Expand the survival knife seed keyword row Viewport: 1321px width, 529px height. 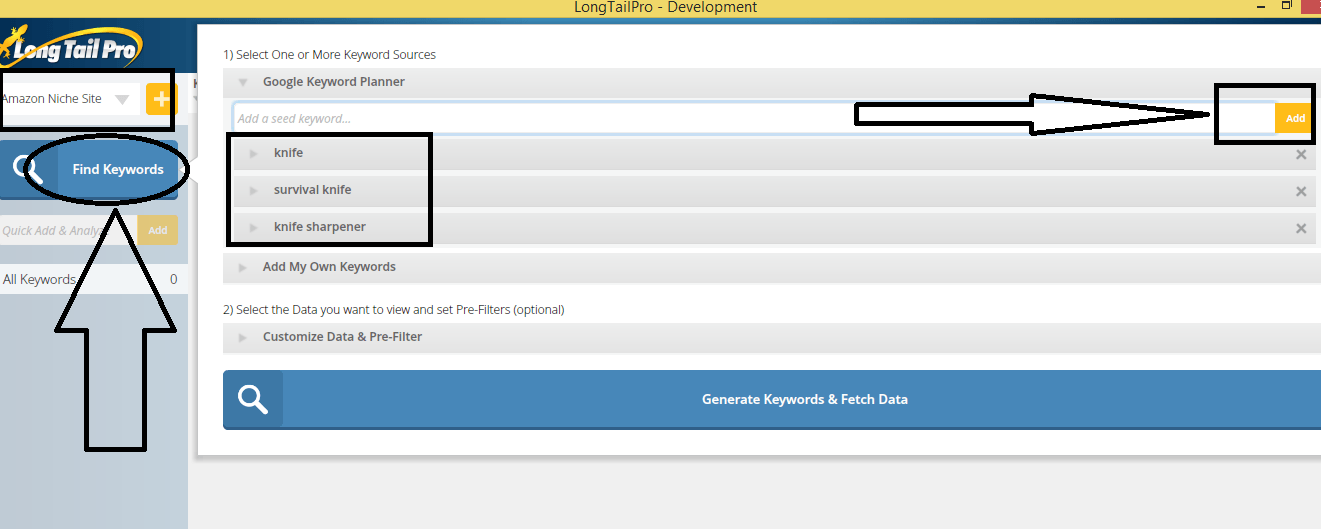click(253, 190)
